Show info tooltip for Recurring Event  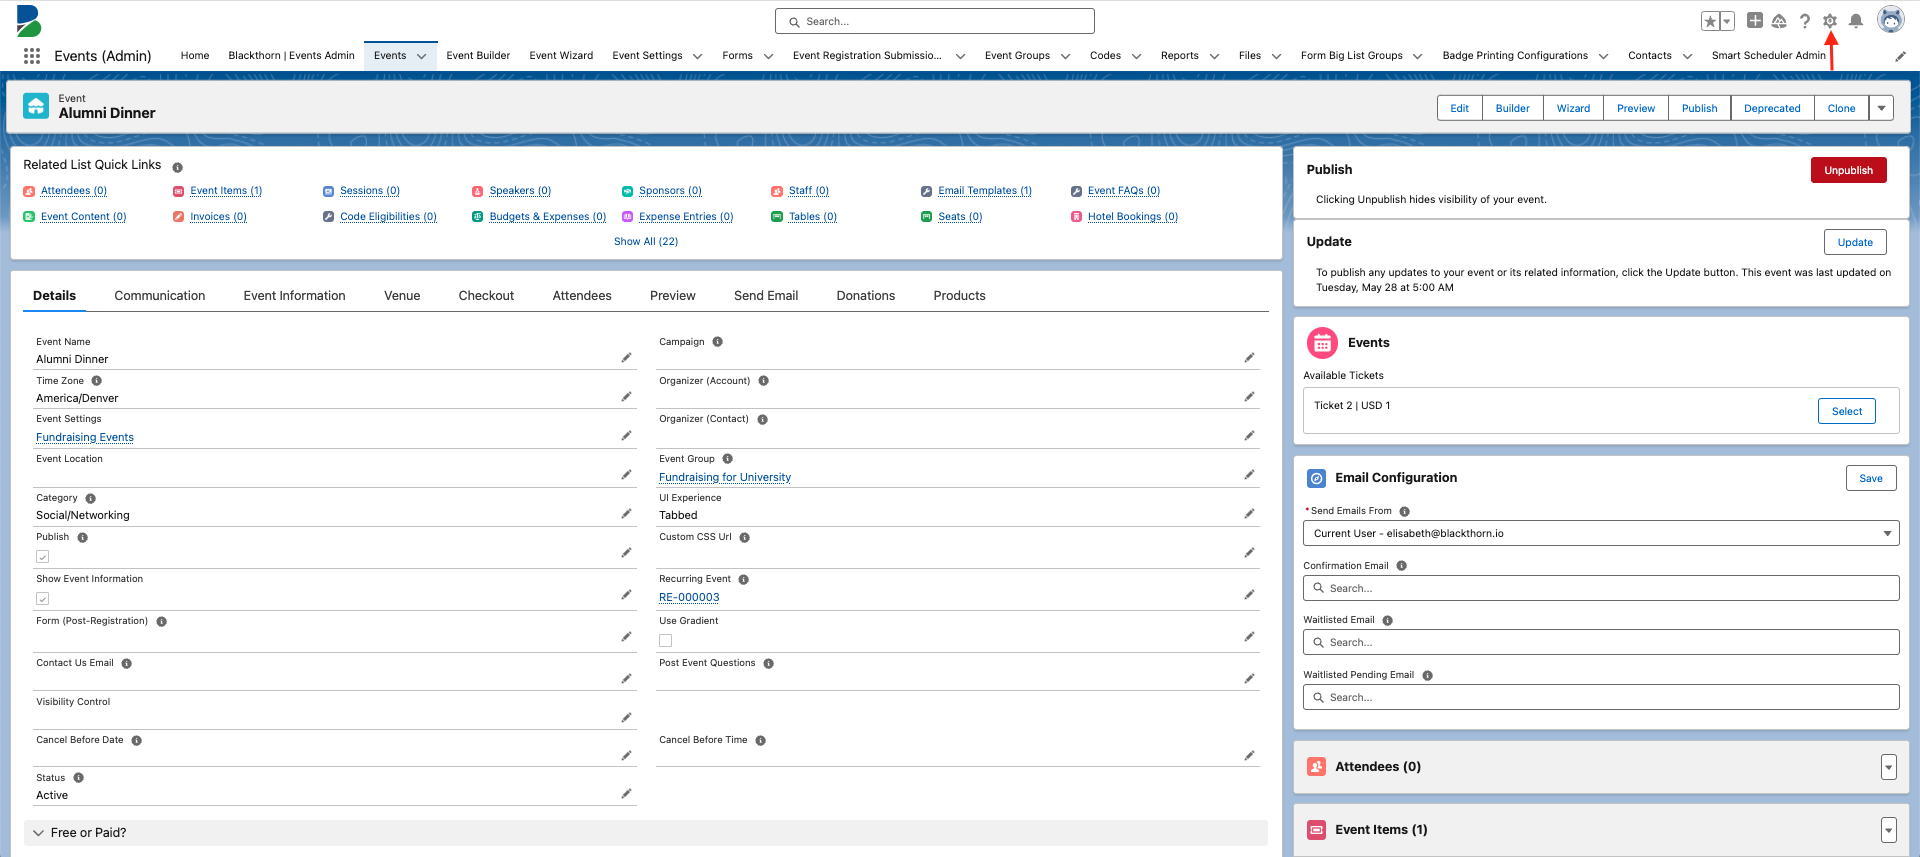[744, 580]
